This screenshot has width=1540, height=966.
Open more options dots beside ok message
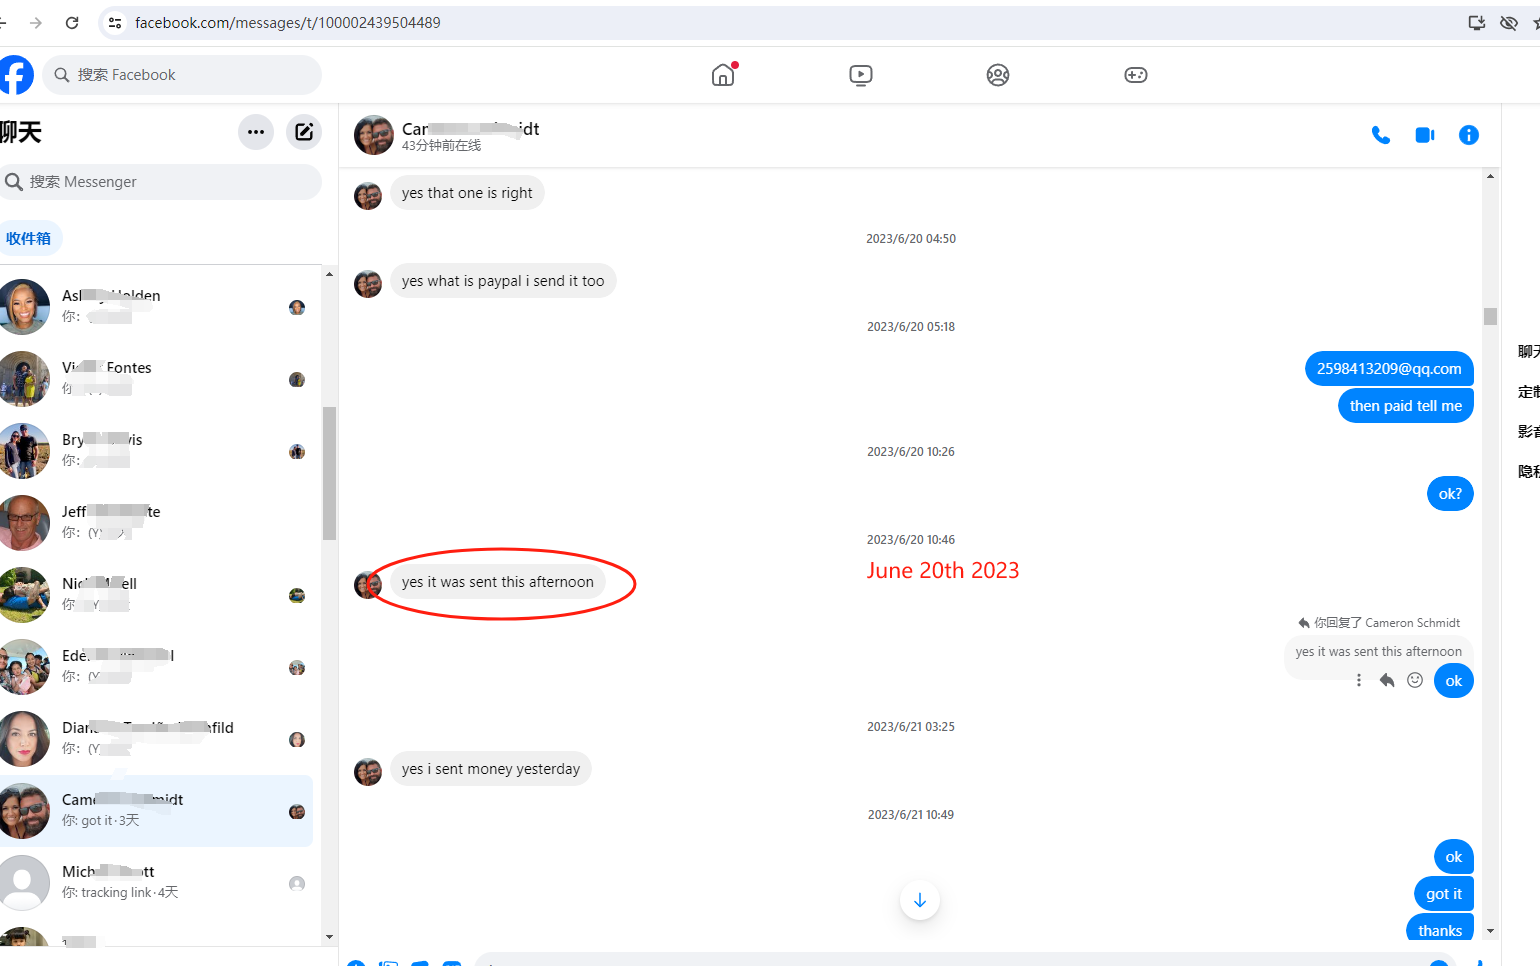click(1359, 681)
